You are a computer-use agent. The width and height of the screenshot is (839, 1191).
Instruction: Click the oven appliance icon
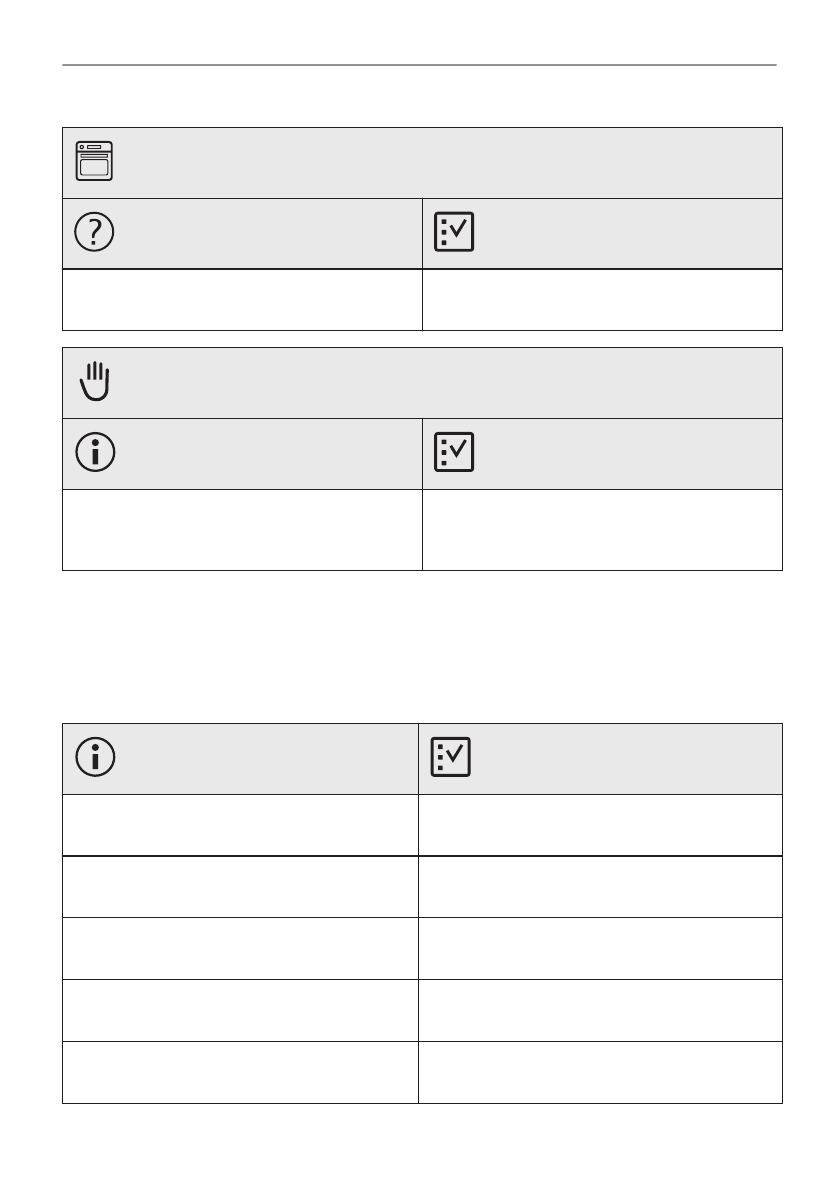click(x=94, y=161)
